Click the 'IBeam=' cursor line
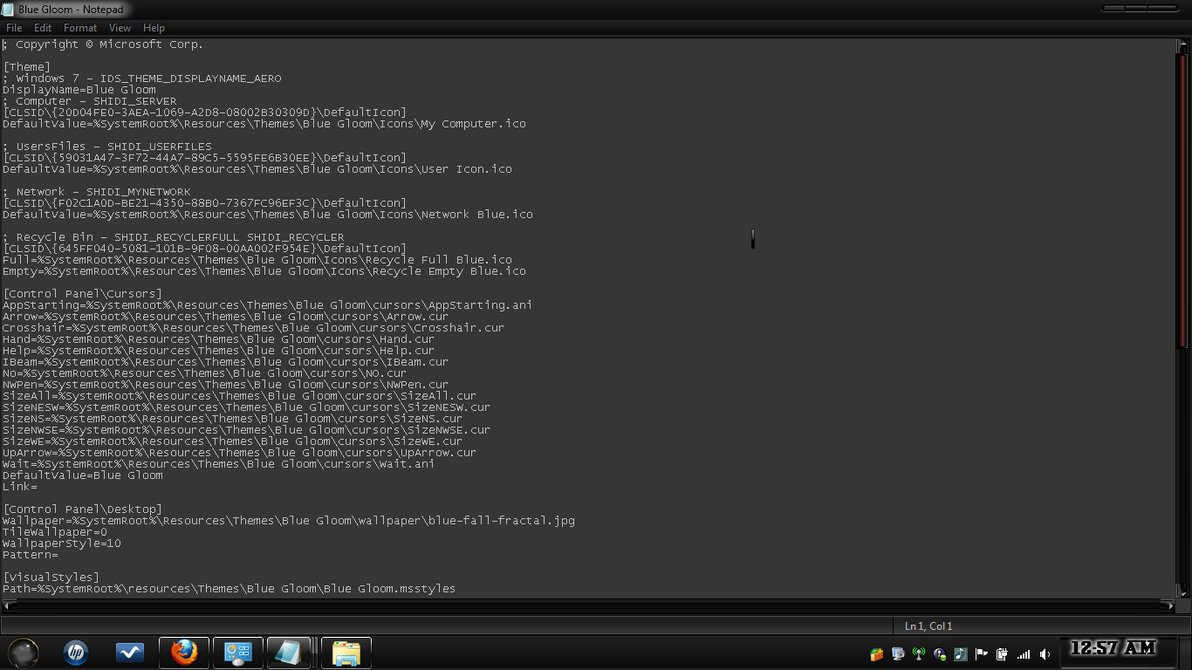 click(225, 362)
